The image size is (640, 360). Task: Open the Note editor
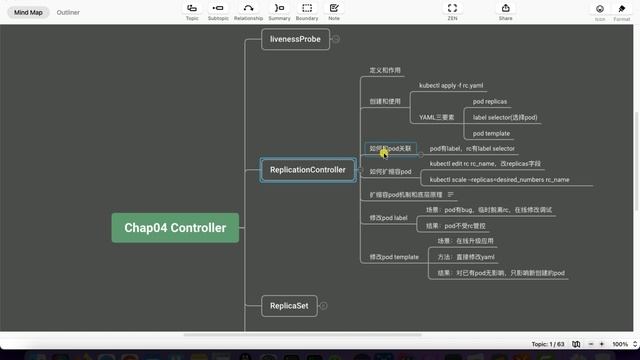[334, 12]
